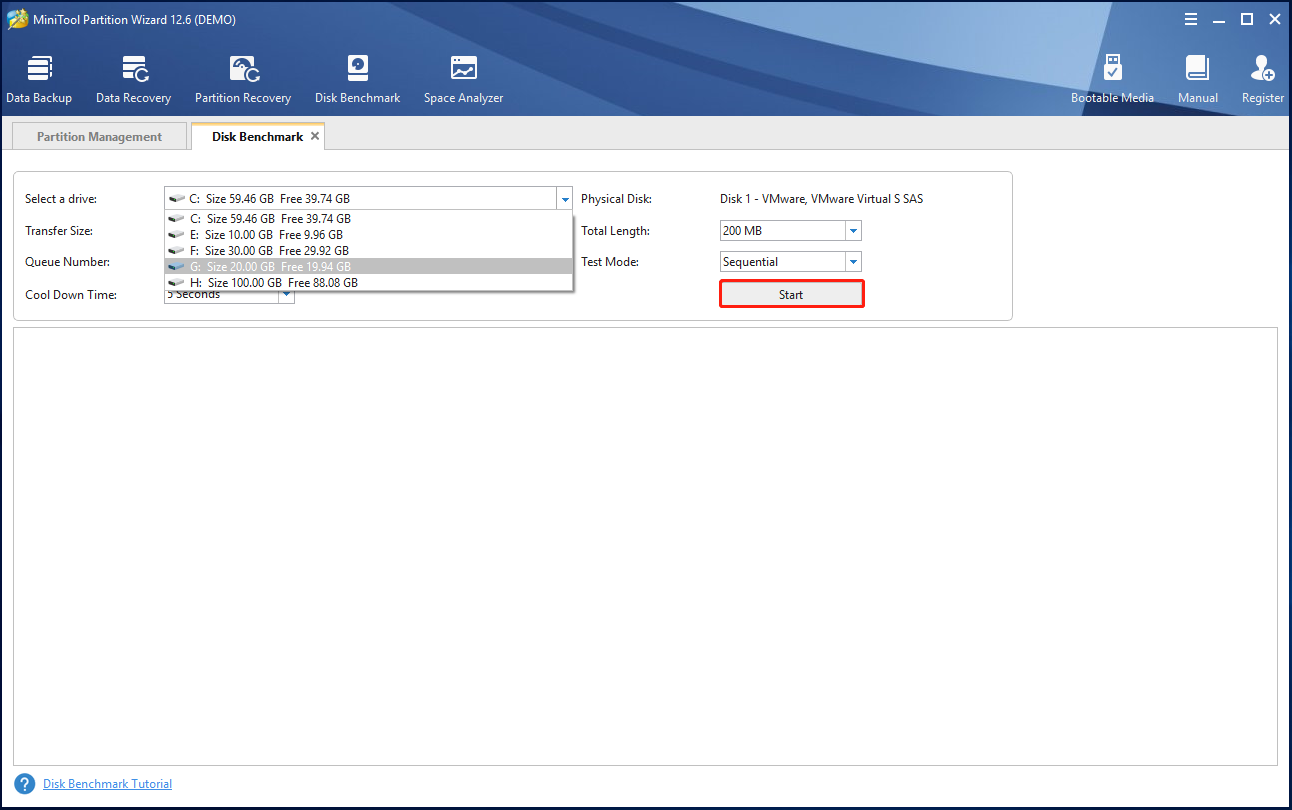The width and height of the screenshot is (1292, 810).
Task: Open the Manual
Action: [1197, 80]
